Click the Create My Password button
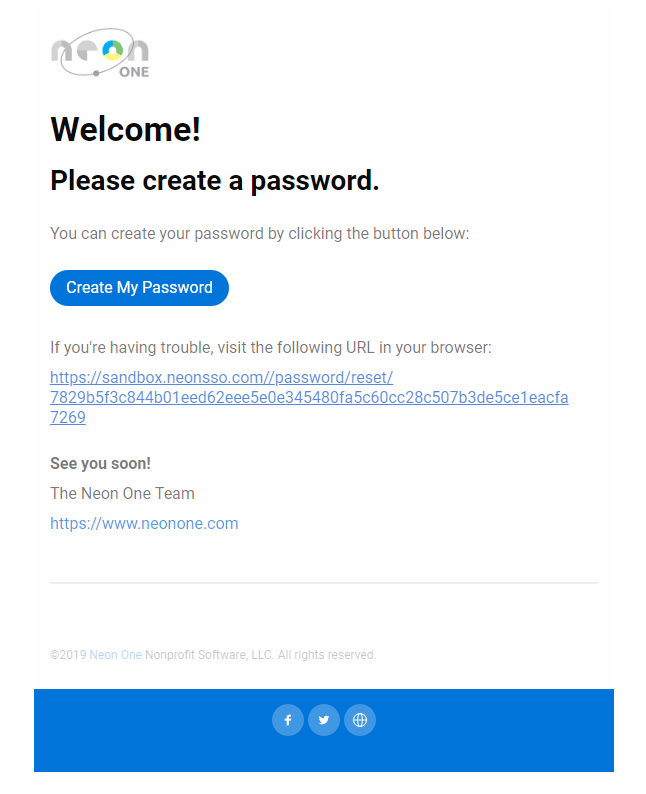This screenshot has width=646, height=794. coord(139,288)
